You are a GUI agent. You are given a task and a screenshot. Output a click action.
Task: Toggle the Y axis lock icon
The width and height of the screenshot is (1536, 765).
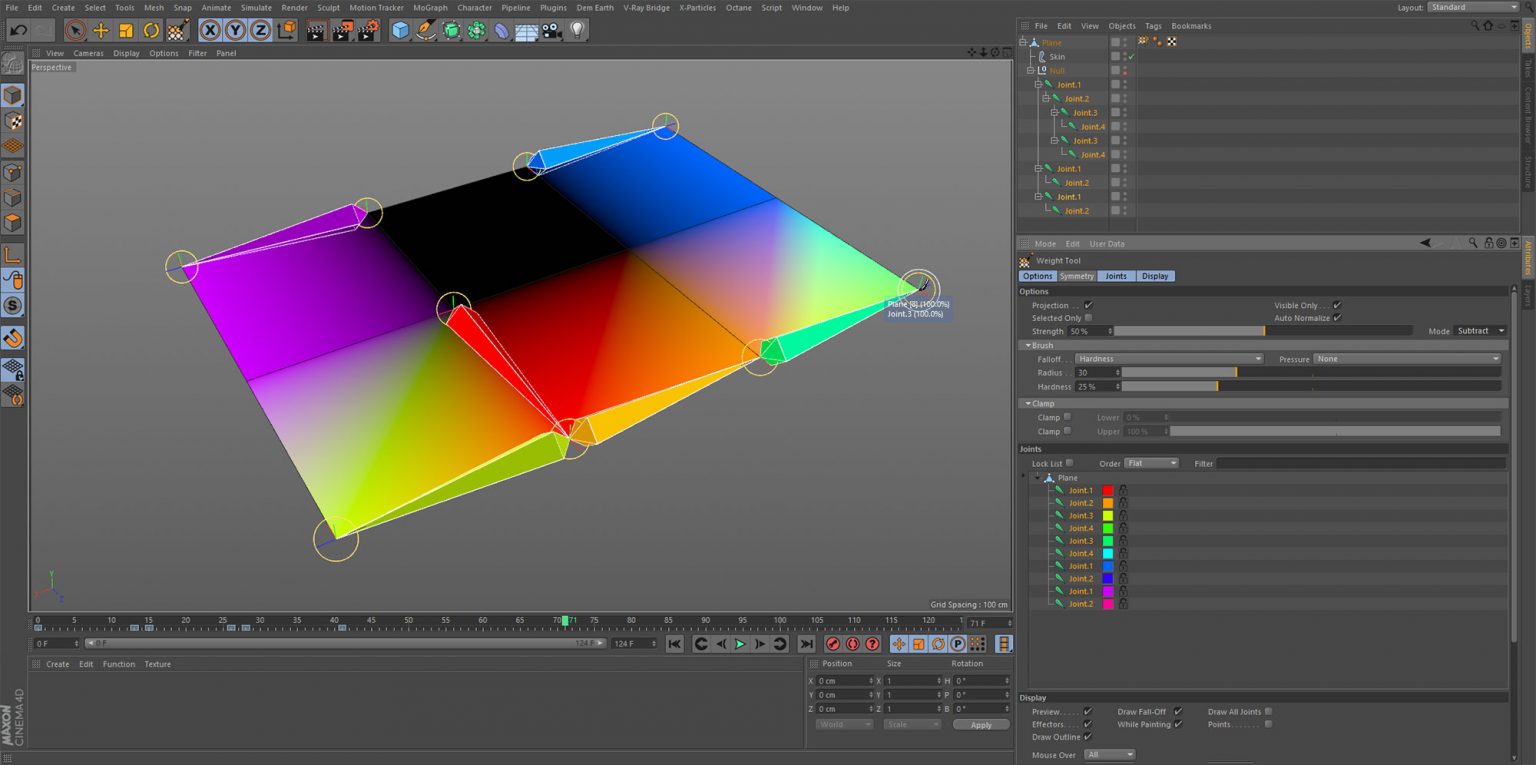click(234, 31)
